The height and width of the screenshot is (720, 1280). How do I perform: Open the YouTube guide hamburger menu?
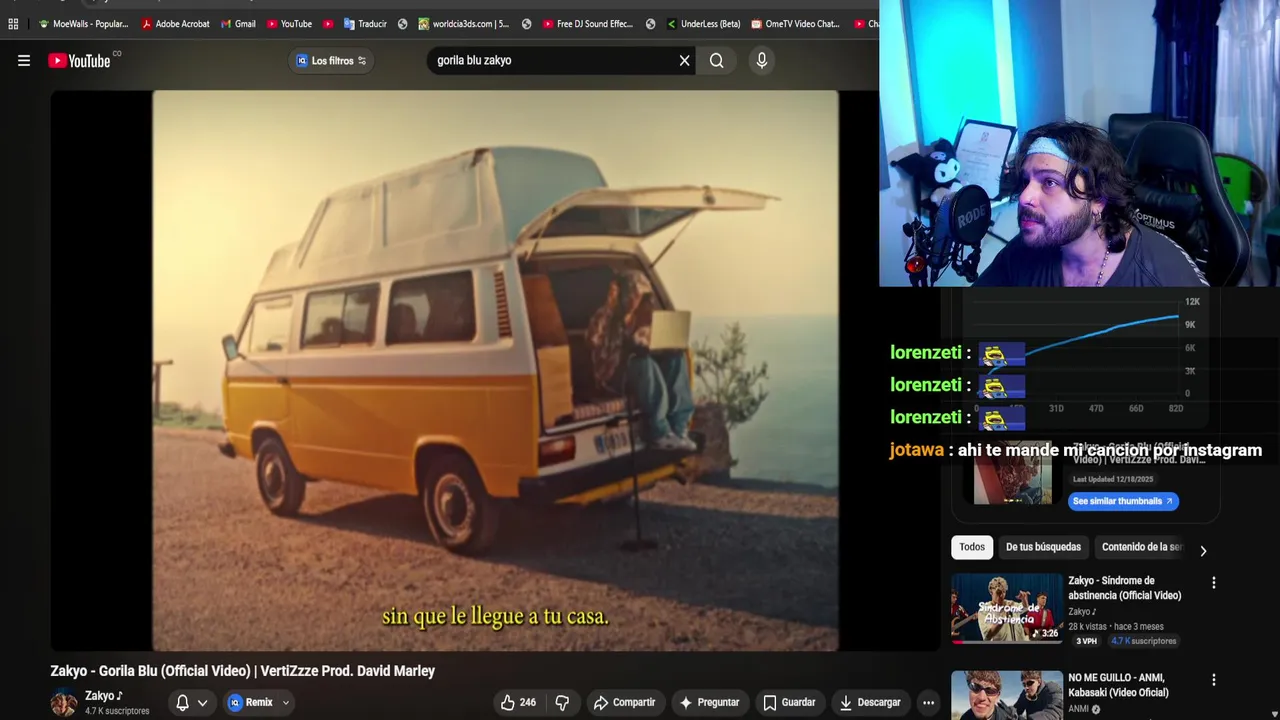point(24,60)
